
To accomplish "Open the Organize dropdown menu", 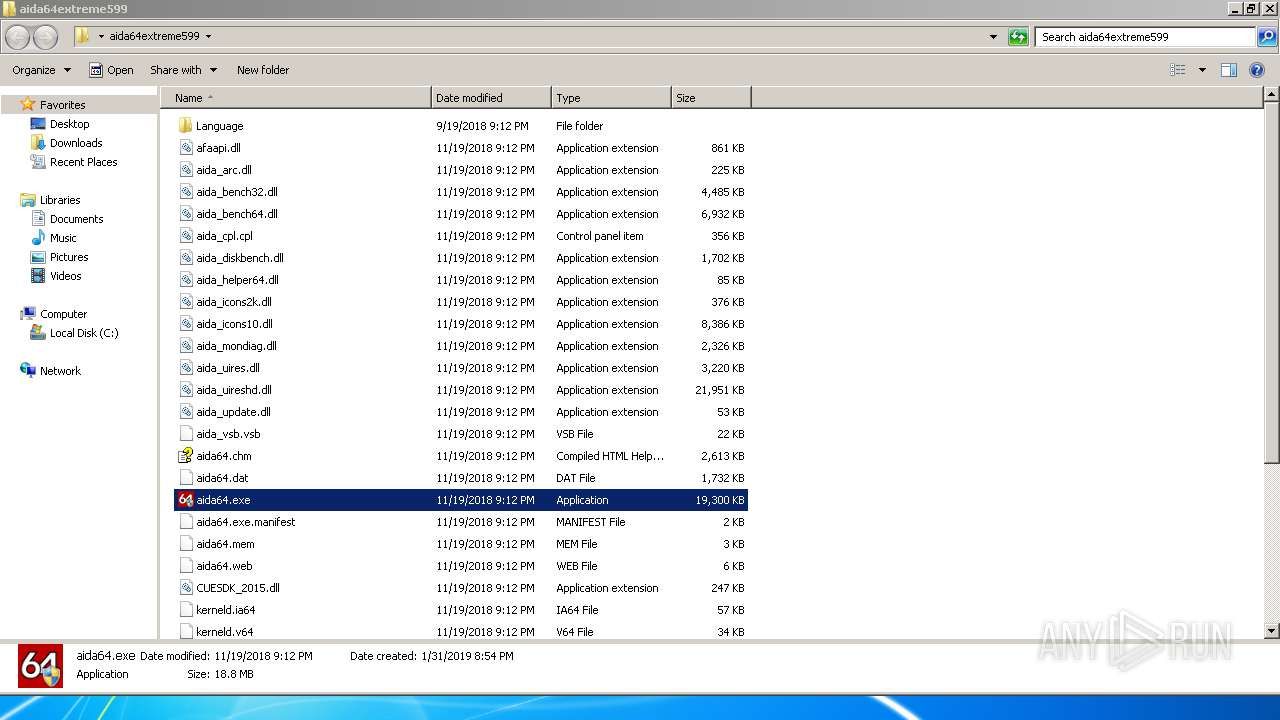I will tap(41, 70).
